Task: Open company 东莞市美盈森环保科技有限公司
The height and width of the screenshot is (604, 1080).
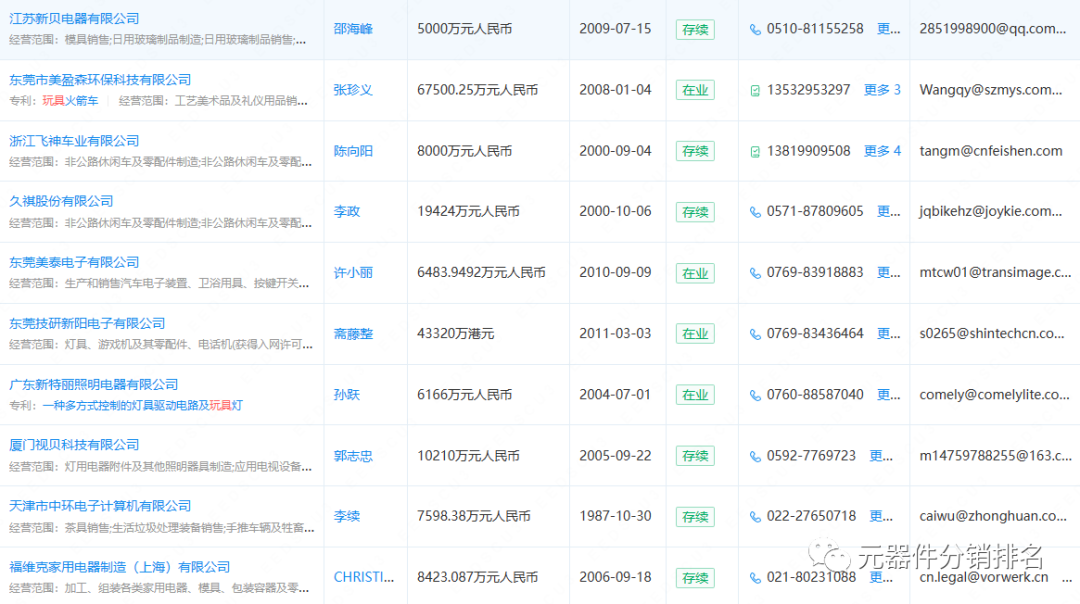Action: pos(100,80)
